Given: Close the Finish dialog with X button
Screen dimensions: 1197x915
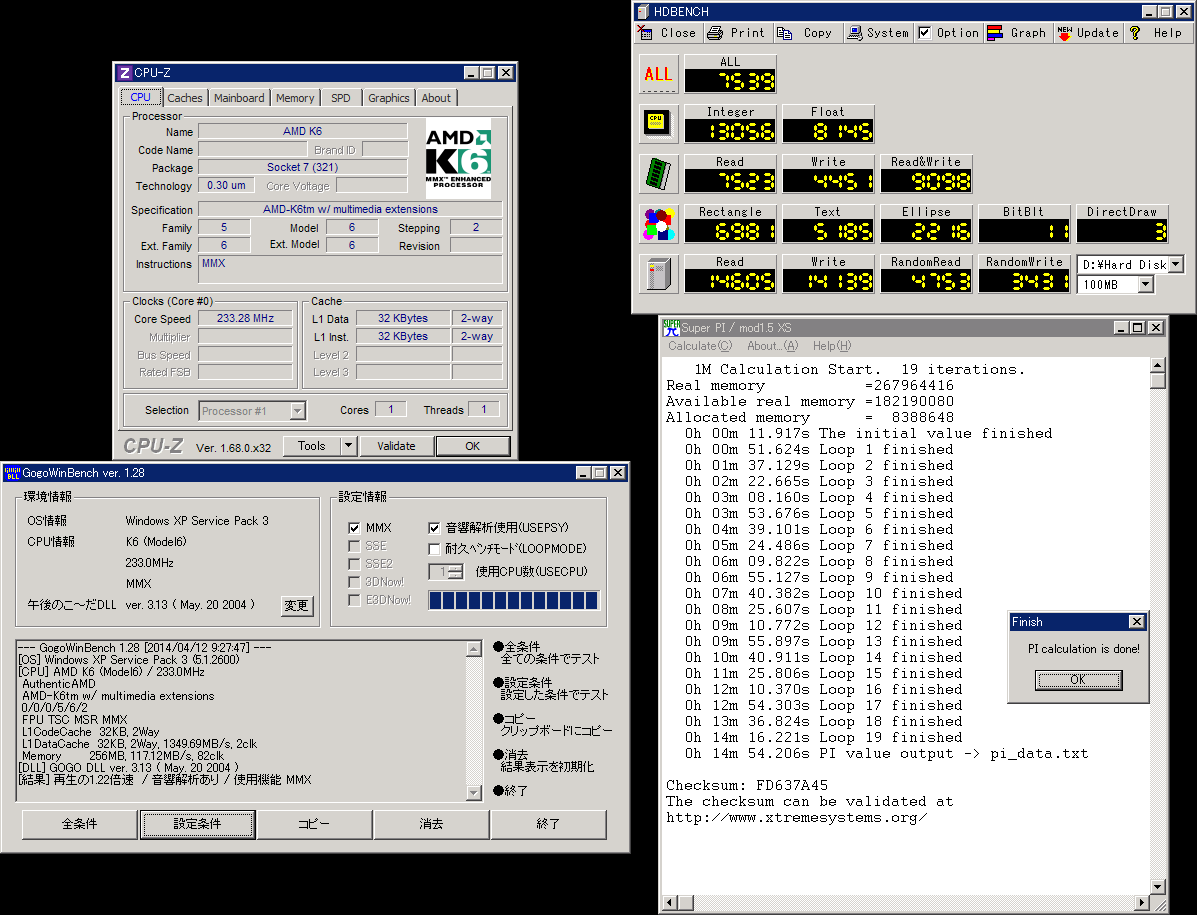Looking at the screenshot, I should (1136, 622).
